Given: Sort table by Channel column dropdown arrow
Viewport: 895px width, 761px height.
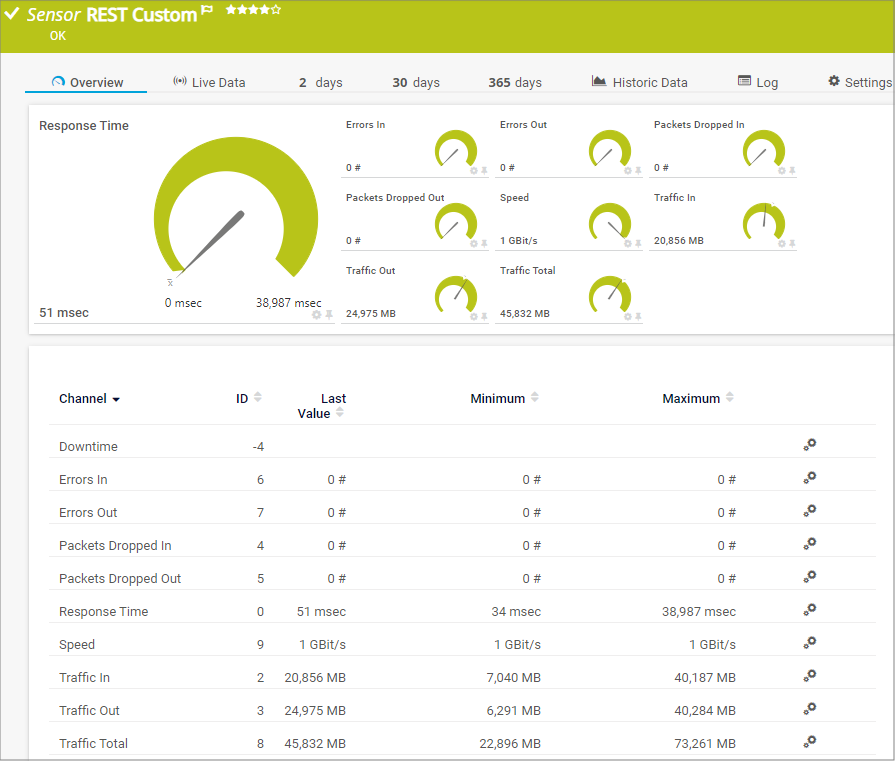Looking at the screenshot, I should click(116, 400).
